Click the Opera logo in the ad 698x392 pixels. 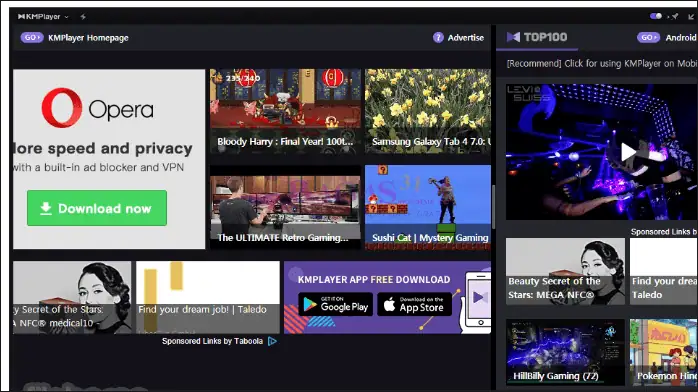pyautogui.click(x=97, y=108)
